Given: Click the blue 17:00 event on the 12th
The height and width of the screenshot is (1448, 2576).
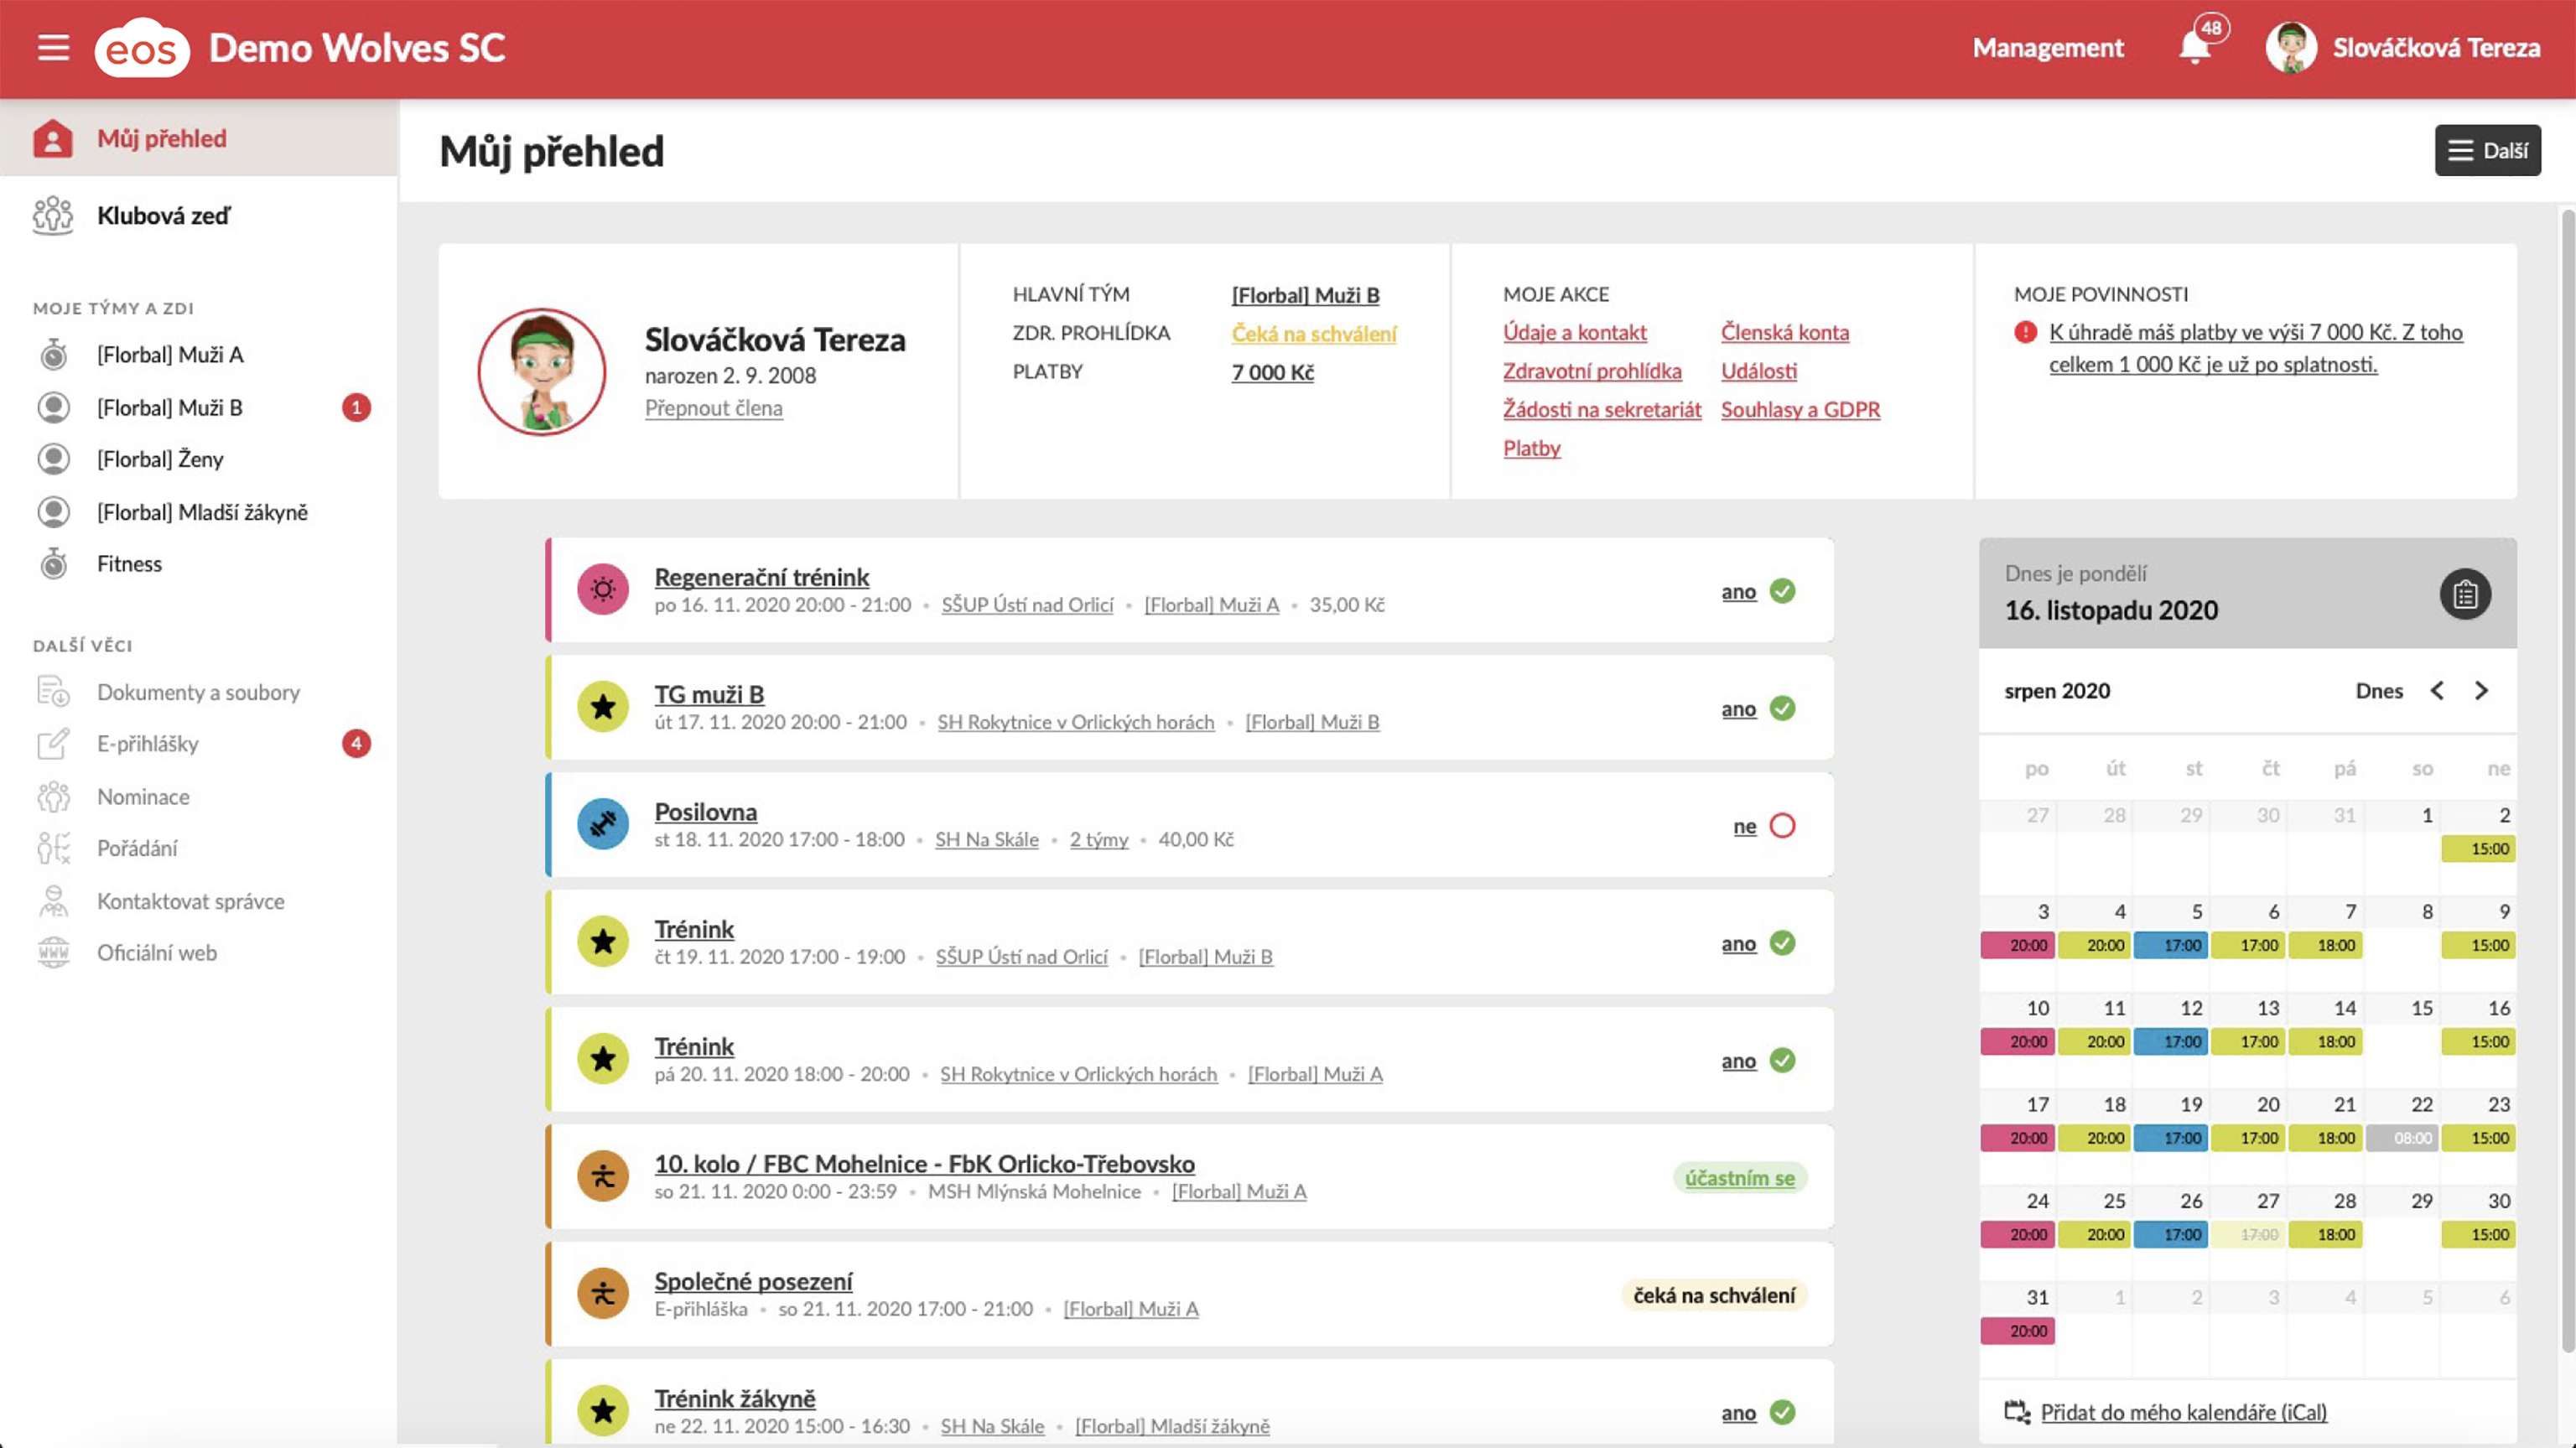Looking at the screenshot, I should (x=2170, y=1041).
